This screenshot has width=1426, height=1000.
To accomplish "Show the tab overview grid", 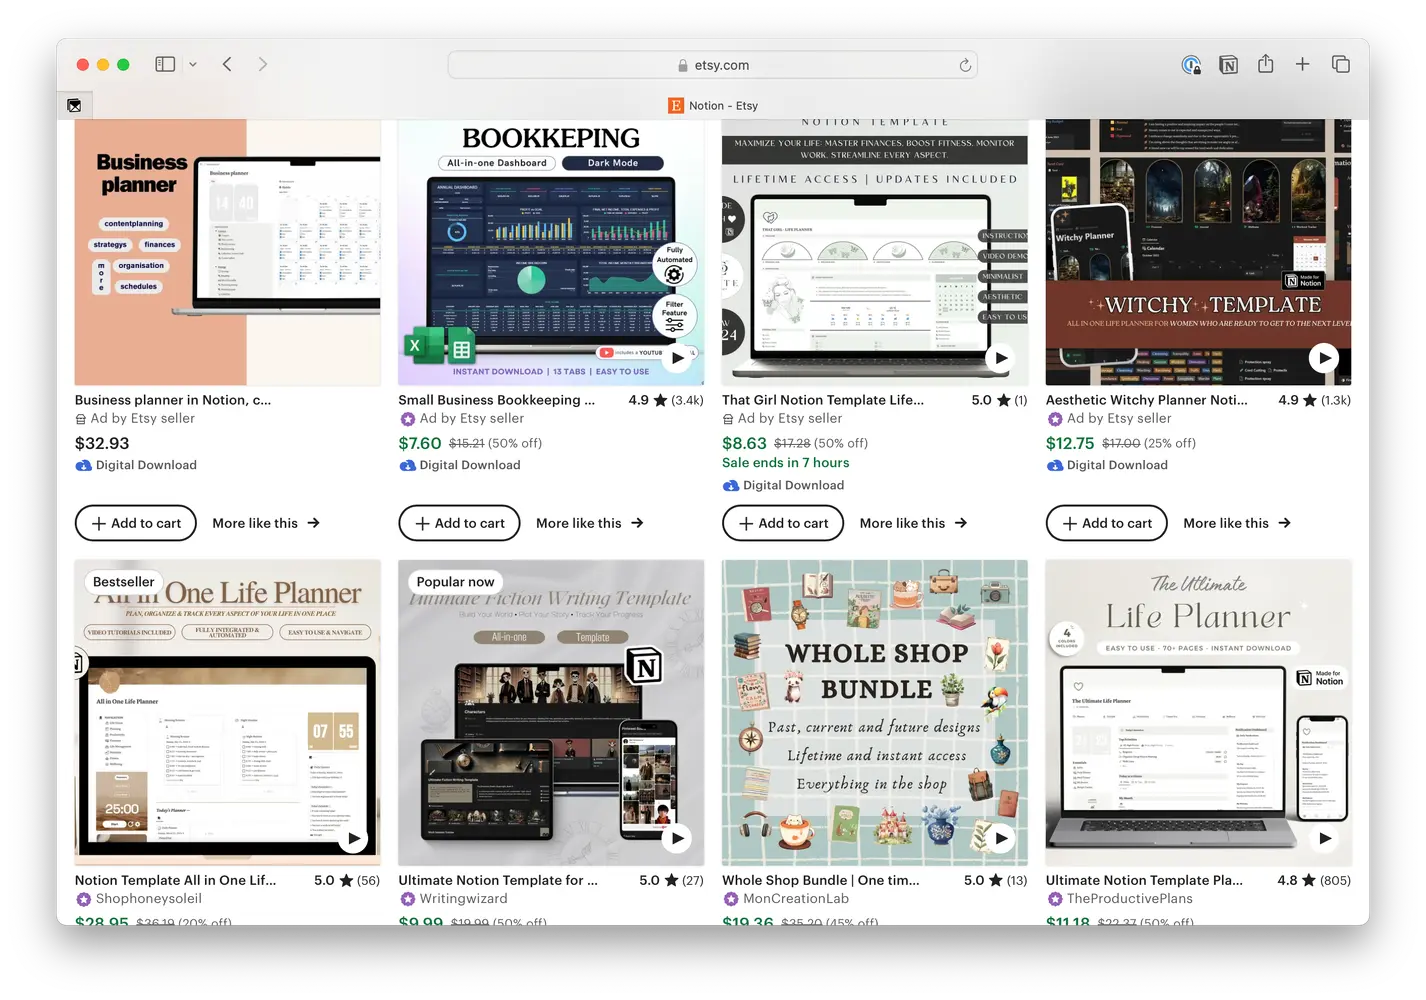I will [1340, 64].
